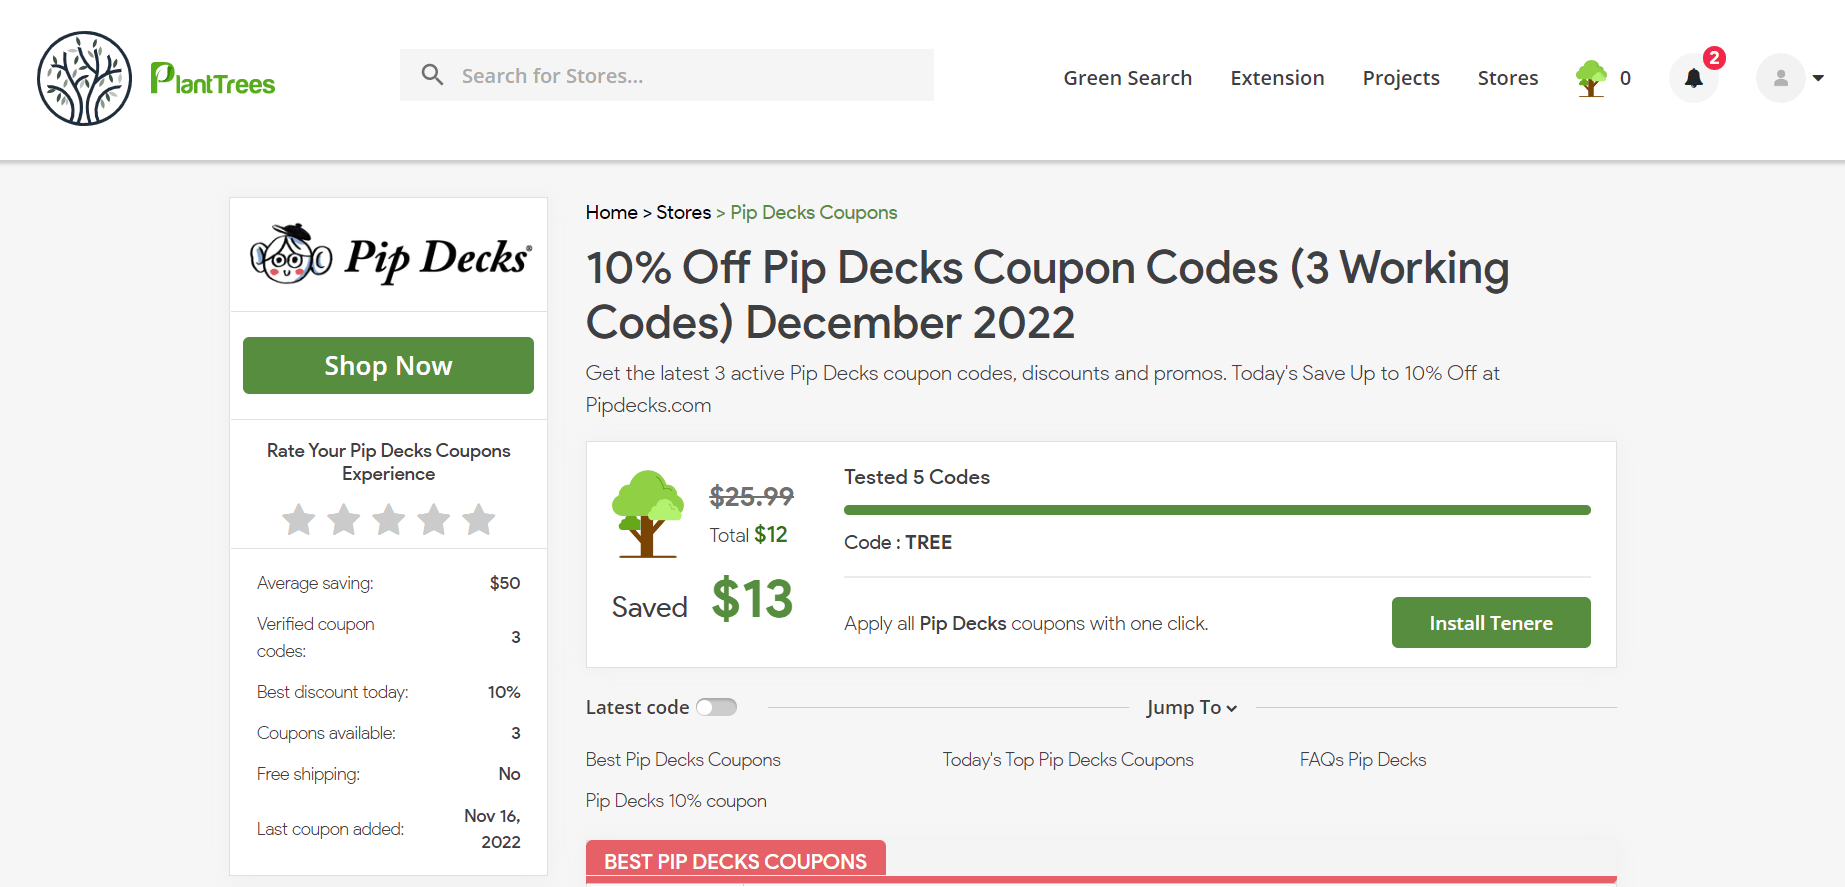This screenshot has height=887, width=1845.
Task: Open the Green Search menu item
Action: 1127,78
